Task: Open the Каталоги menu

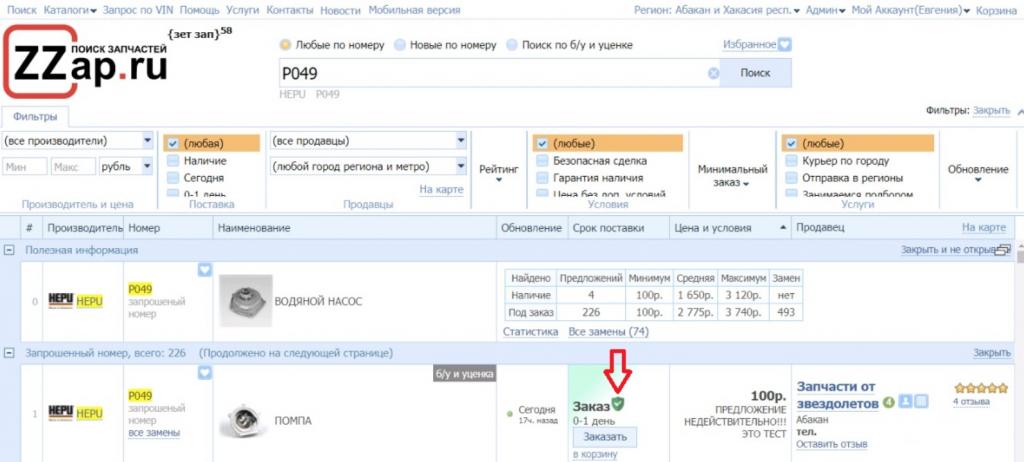Action: [x=75, y=10]
